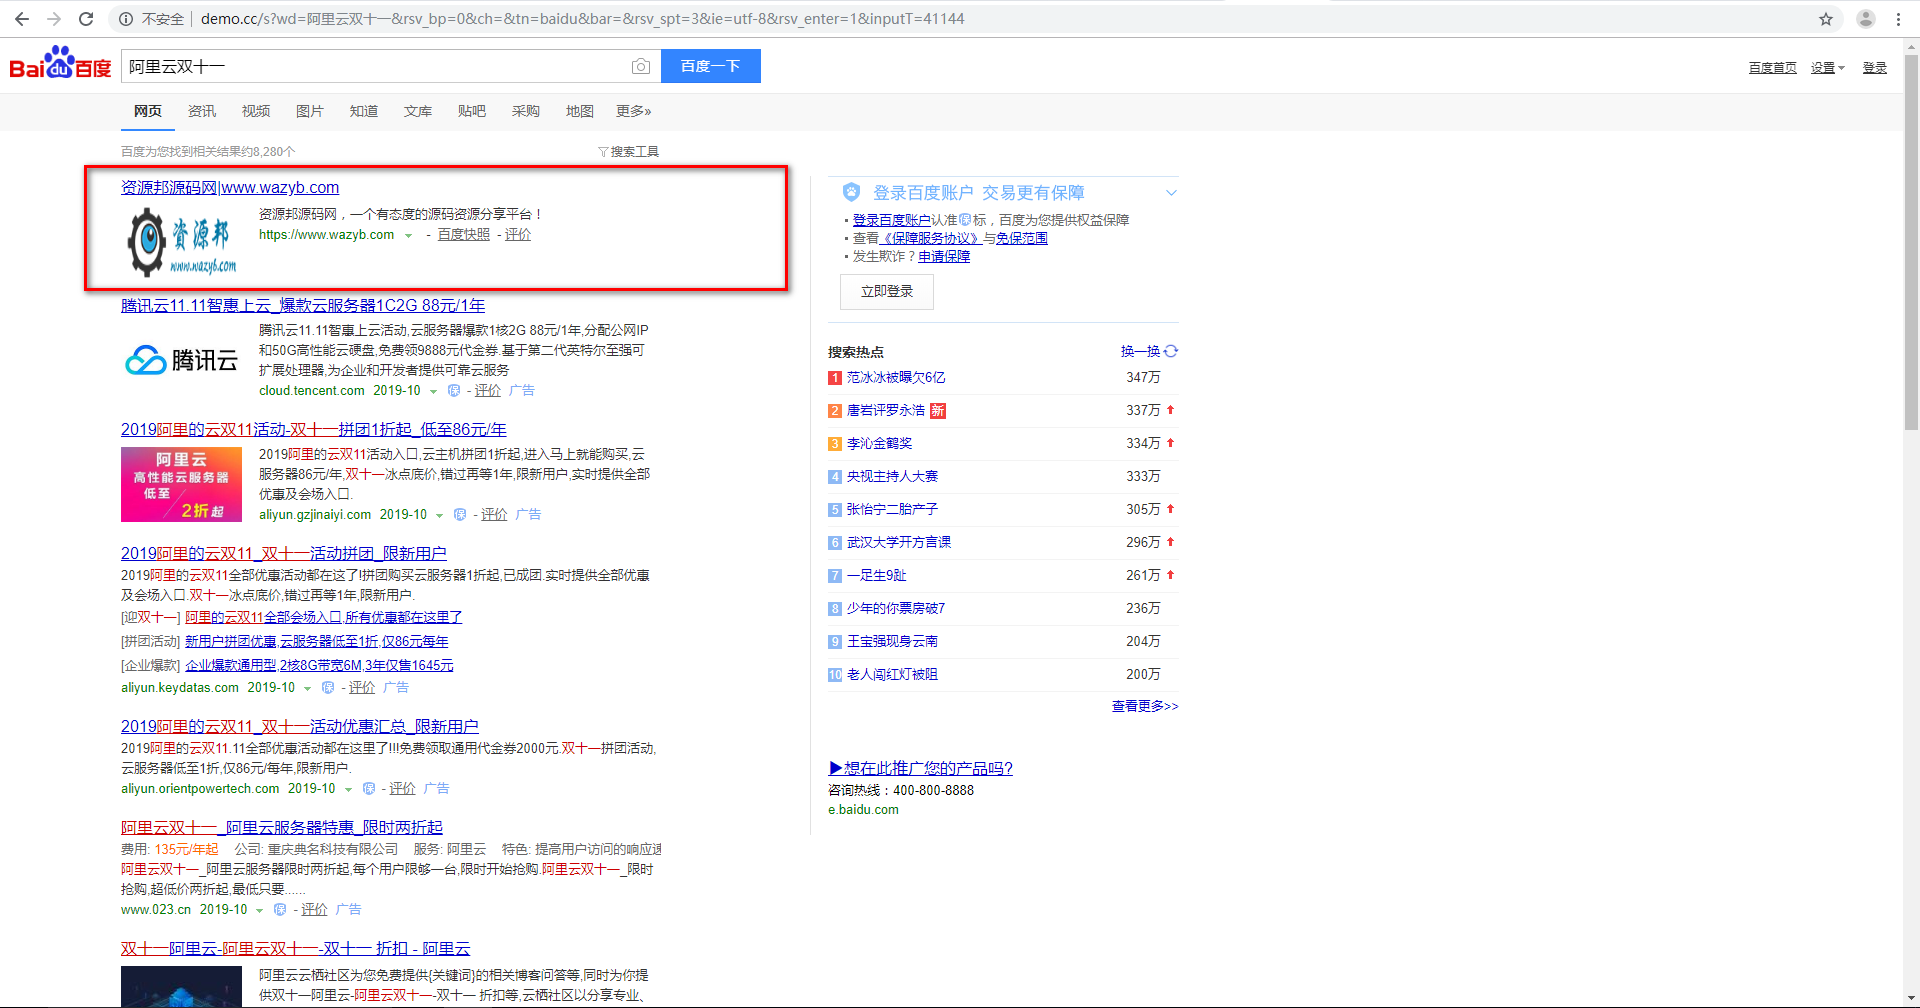Image resolution: width=1920 pixels, height=1008 pixels.
Task: Open the 免保范围 link
Action: (x=1022, y=238)
